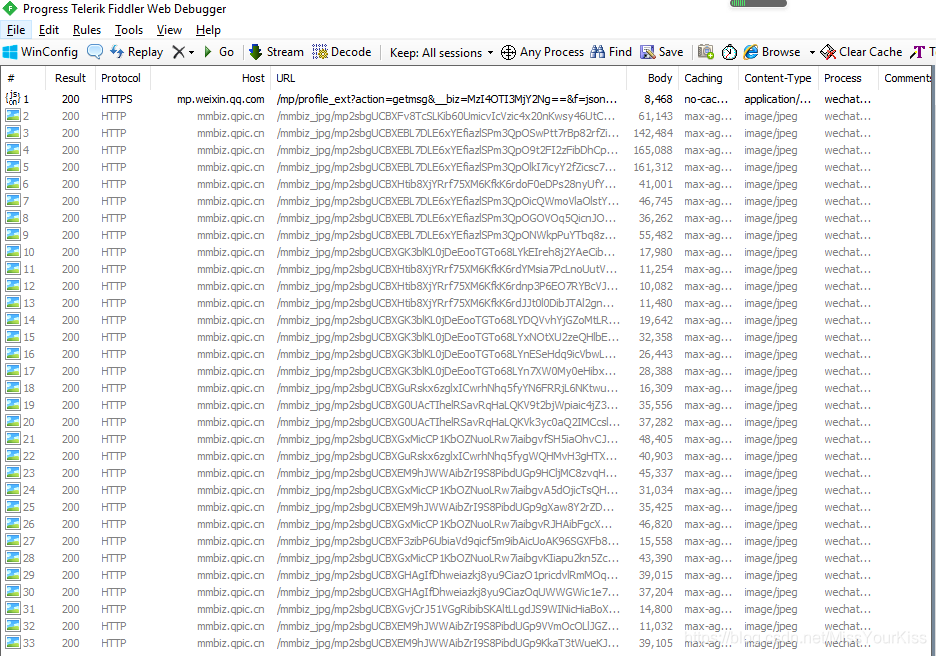Click the Remove sessions X icon
The height and width of the screenshot is (656, 936).
178,52
